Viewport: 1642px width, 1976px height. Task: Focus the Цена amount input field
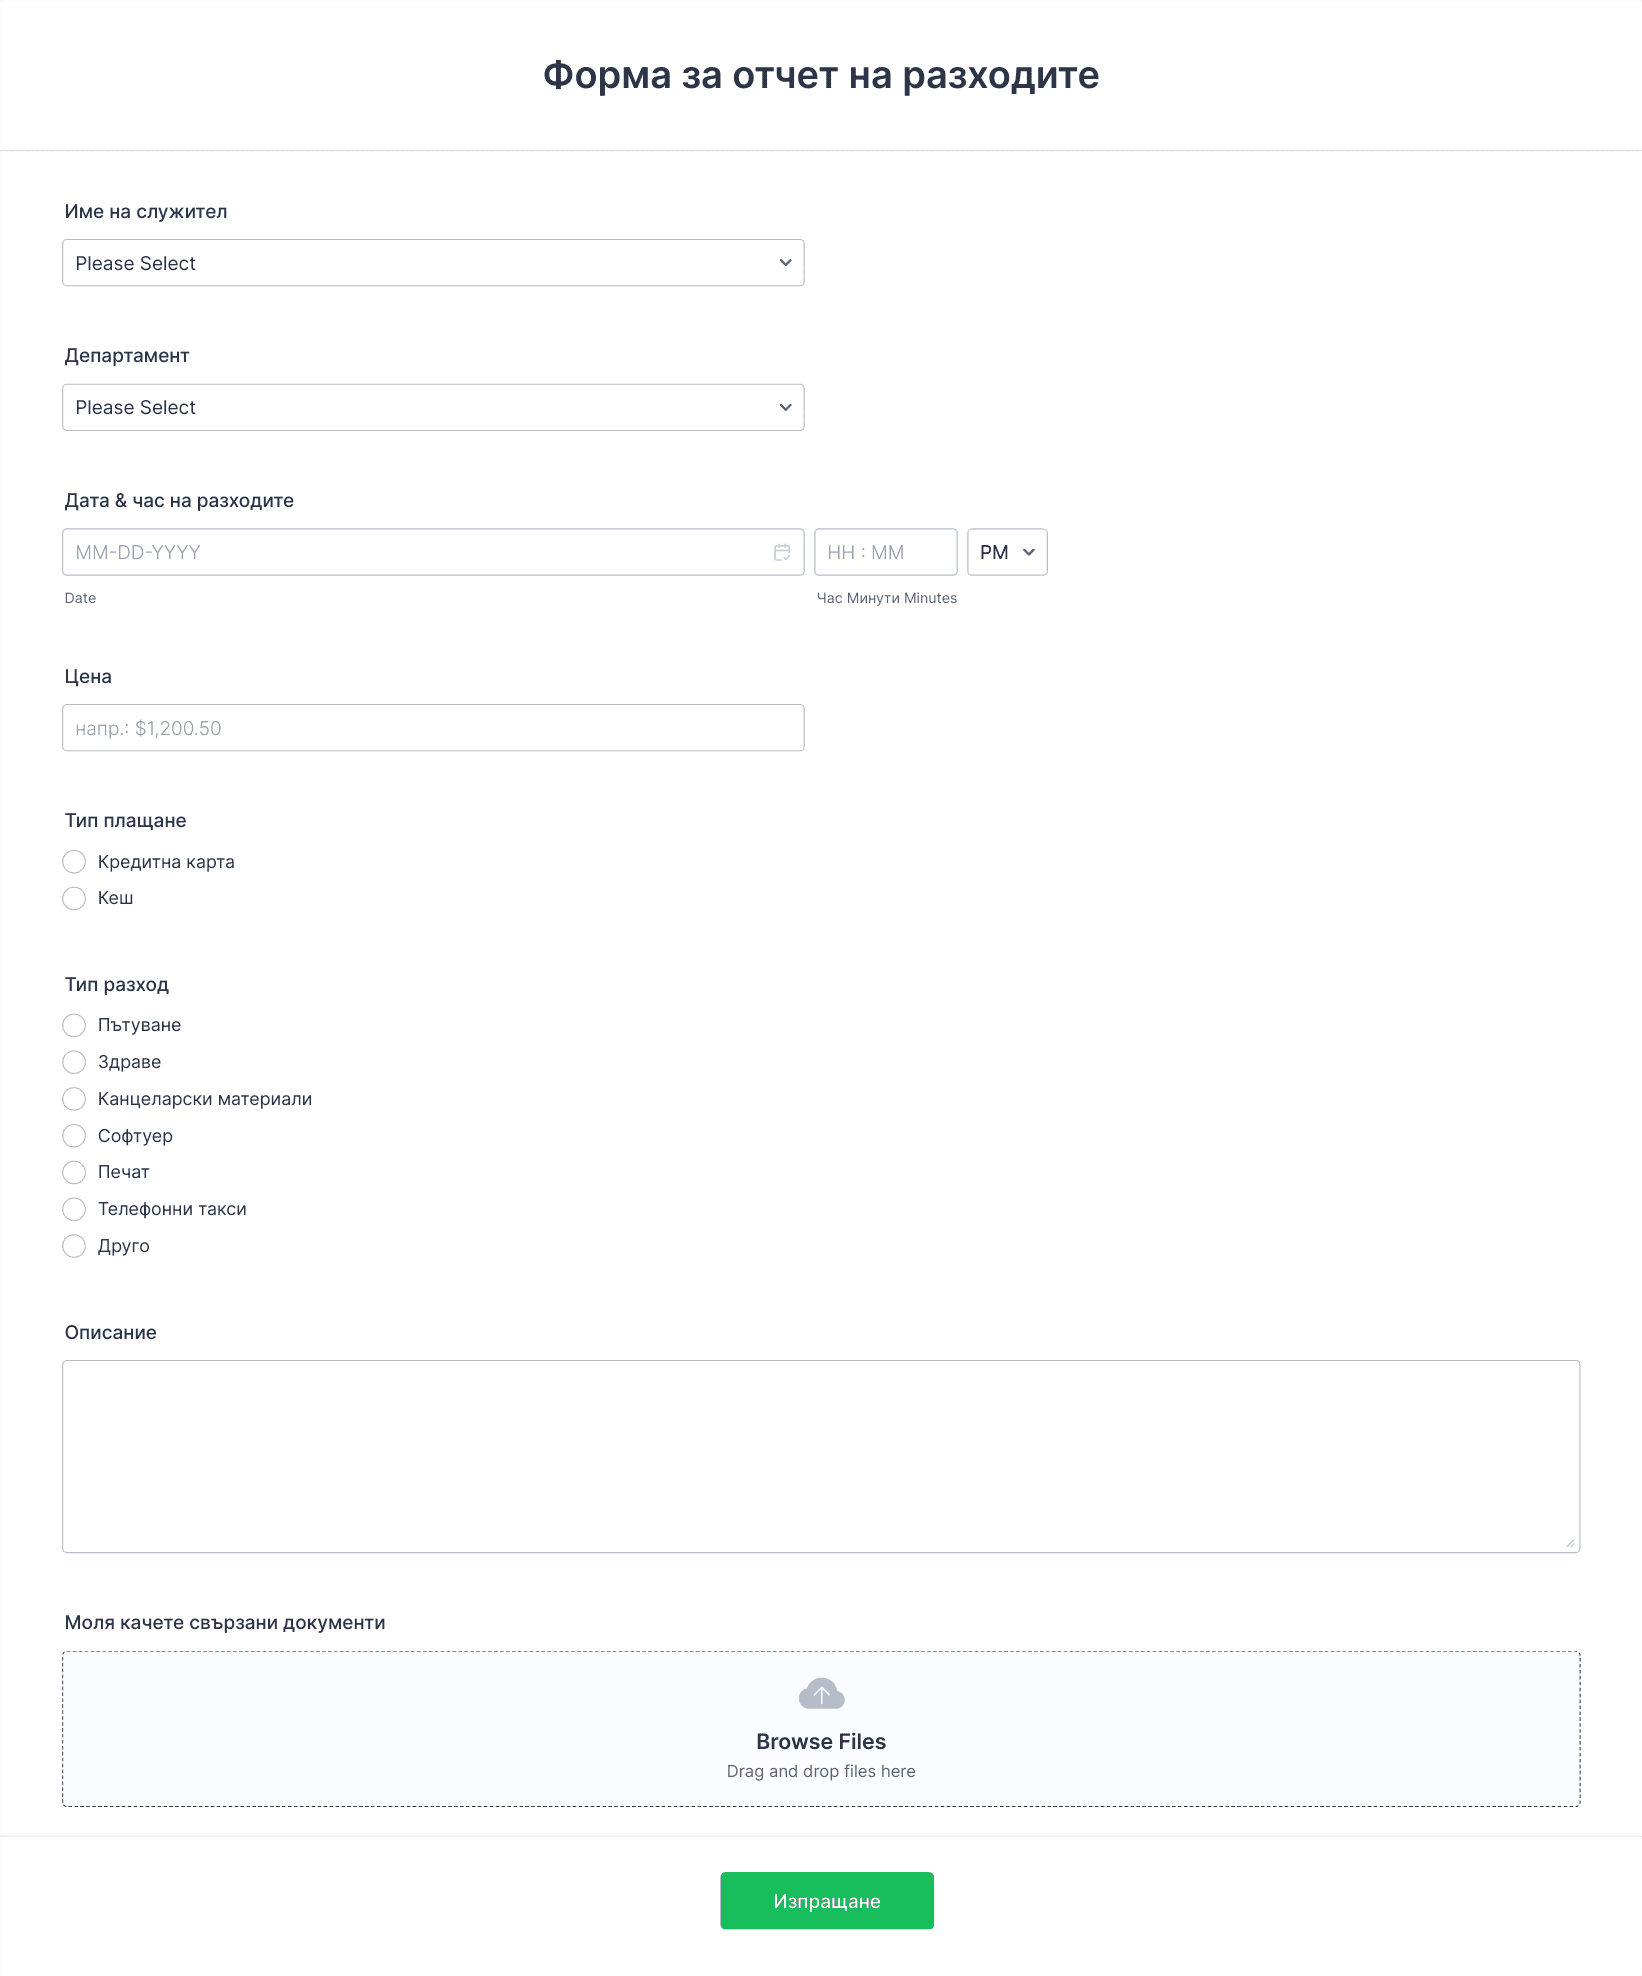433,728
